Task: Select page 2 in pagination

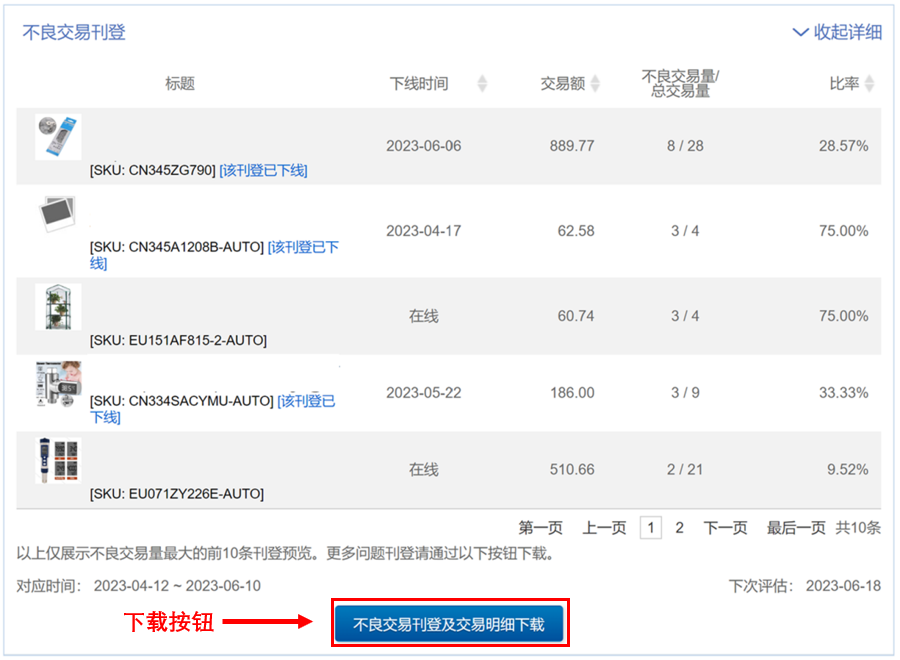Action: click(x=680, y=527)
